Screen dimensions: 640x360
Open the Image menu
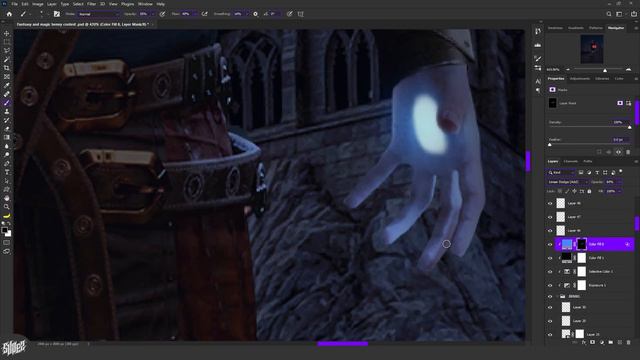(38, 4)
